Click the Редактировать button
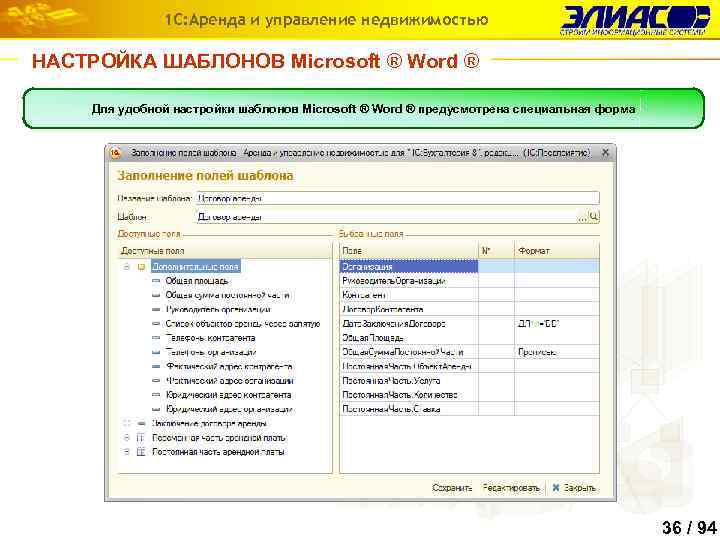The image size is (720, 540). (511, 488)
